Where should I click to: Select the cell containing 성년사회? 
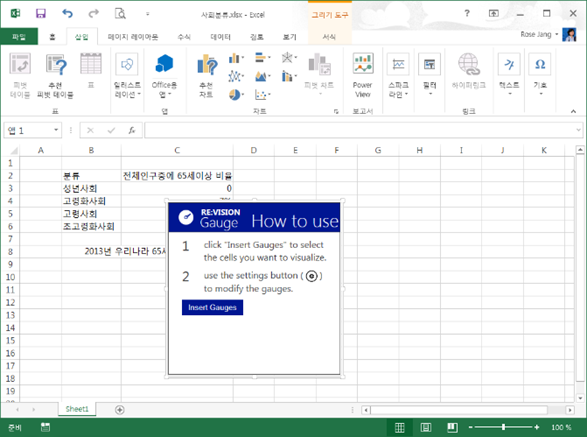[x=91, y=188]
